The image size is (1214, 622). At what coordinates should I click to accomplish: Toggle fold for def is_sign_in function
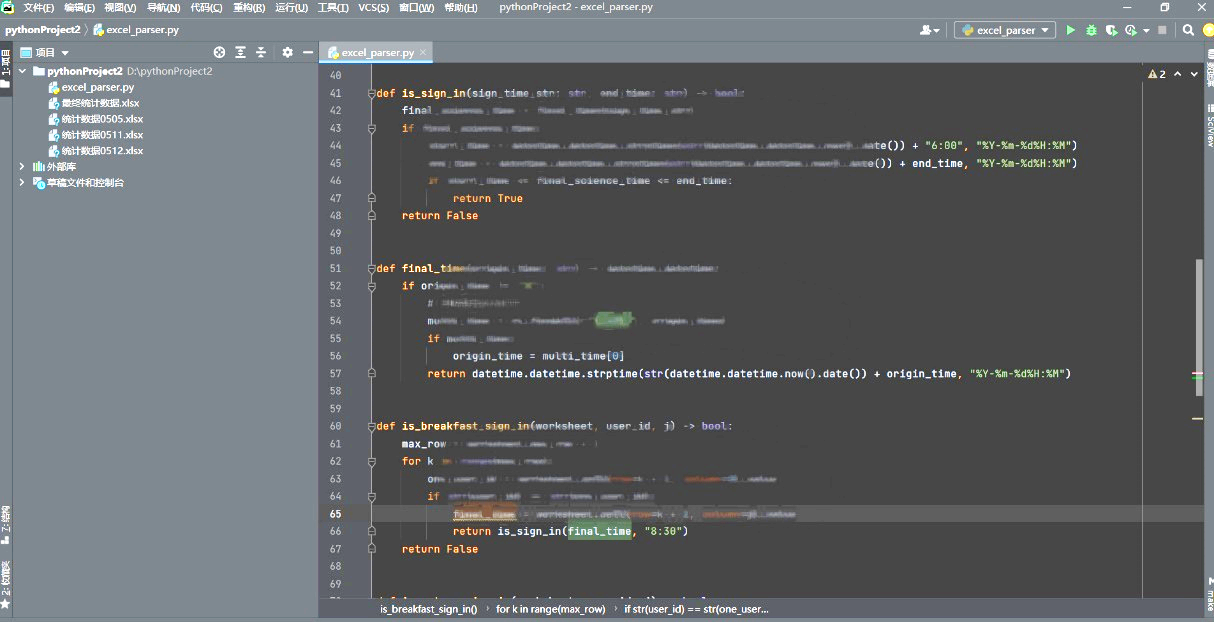pos(371,93)
